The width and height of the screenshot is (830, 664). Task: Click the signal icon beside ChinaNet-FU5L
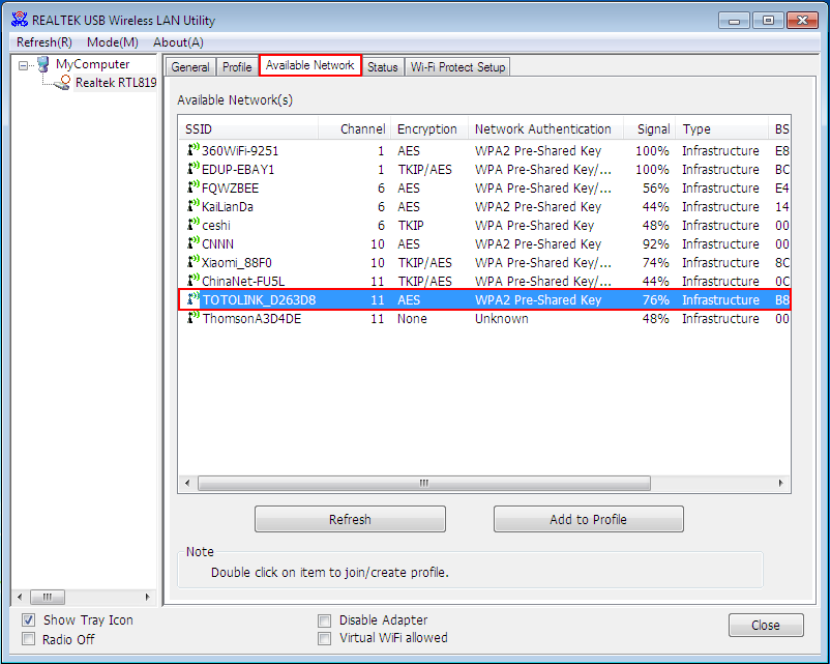click(193, 281)
